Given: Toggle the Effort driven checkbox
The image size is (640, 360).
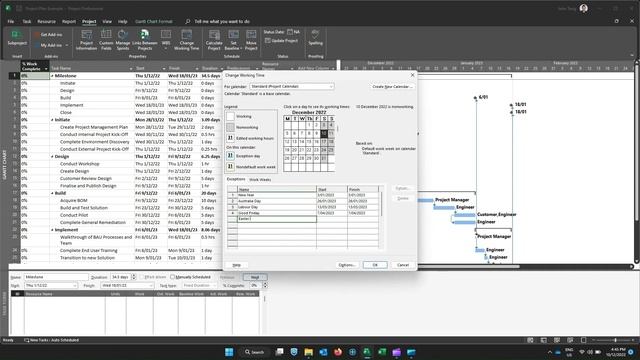Looking at the screenshot, I should click(x=142, y=277).
